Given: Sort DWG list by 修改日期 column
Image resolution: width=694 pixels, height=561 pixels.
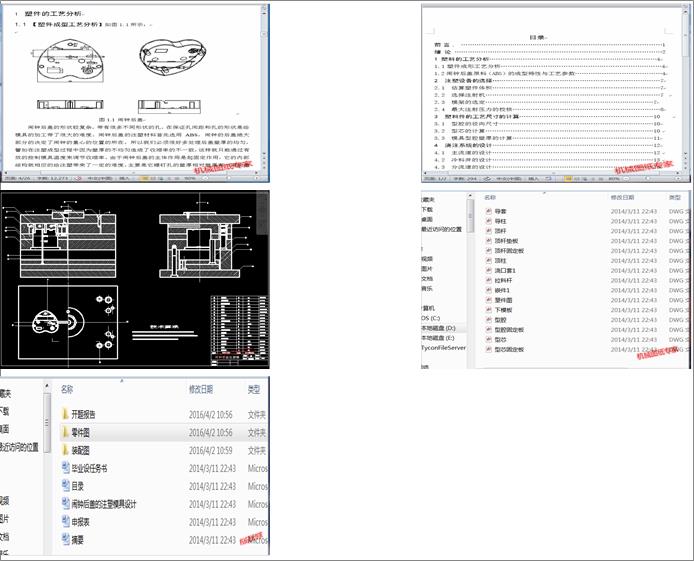Looking at the screenshot, I should [622, 197].
